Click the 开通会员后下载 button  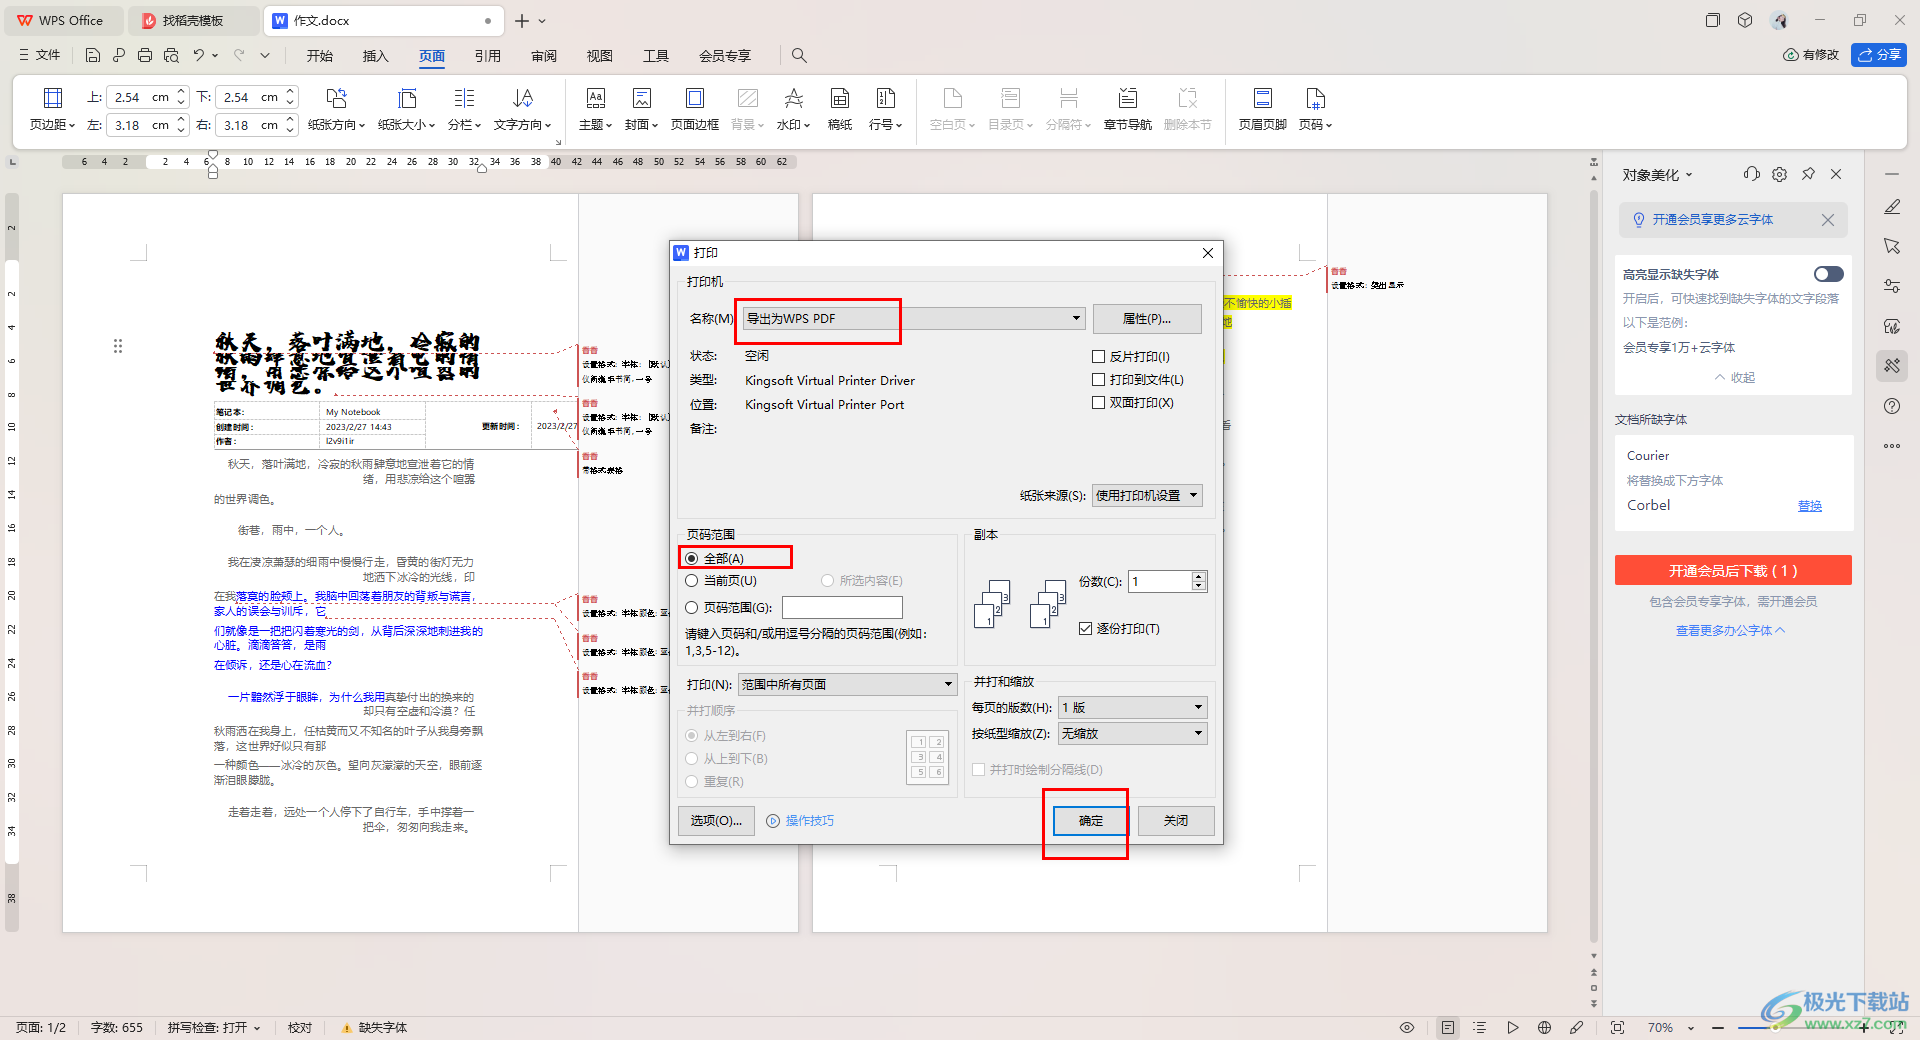1733,570
